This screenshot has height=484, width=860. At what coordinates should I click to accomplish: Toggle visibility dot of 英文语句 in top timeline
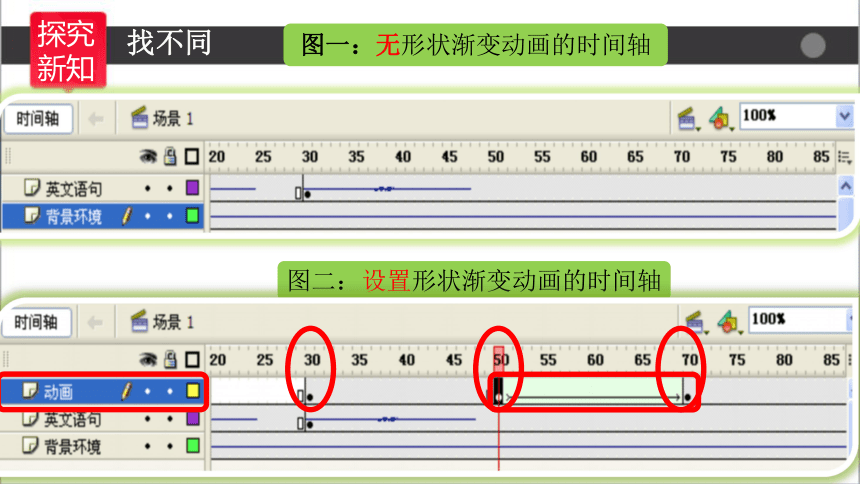(x=148, y=188)
